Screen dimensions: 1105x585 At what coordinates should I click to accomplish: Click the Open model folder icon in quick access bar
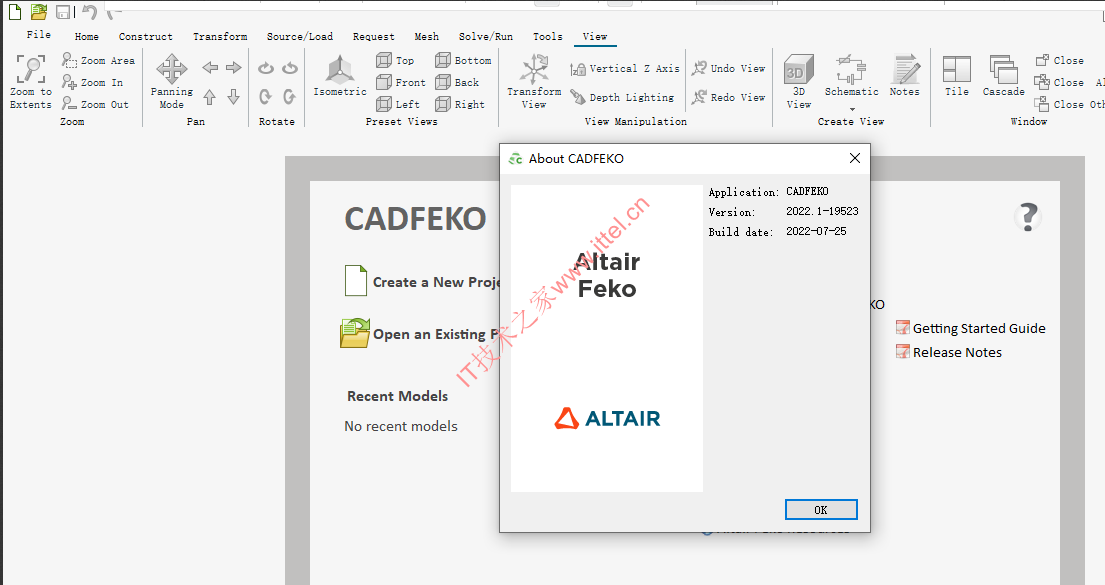point(39,11)
